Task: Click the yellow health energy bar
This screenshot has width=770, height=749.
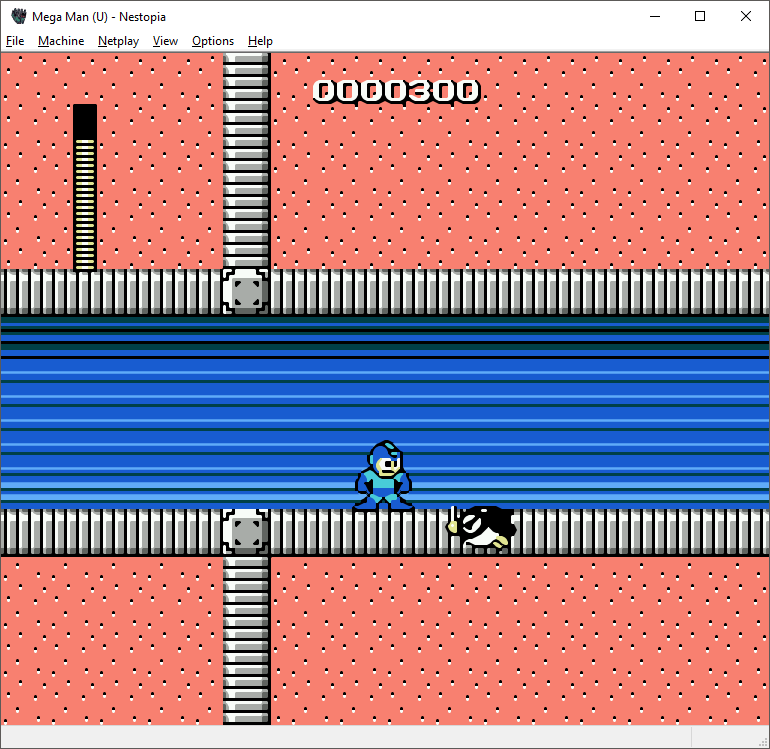Action: click(85, 187)
